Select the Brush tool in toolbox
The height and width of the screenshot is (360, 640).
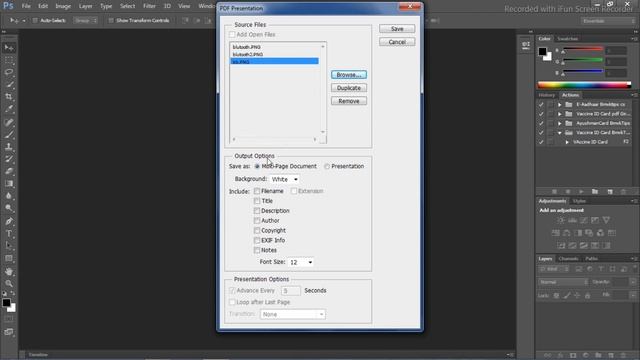tap(9, 135)
